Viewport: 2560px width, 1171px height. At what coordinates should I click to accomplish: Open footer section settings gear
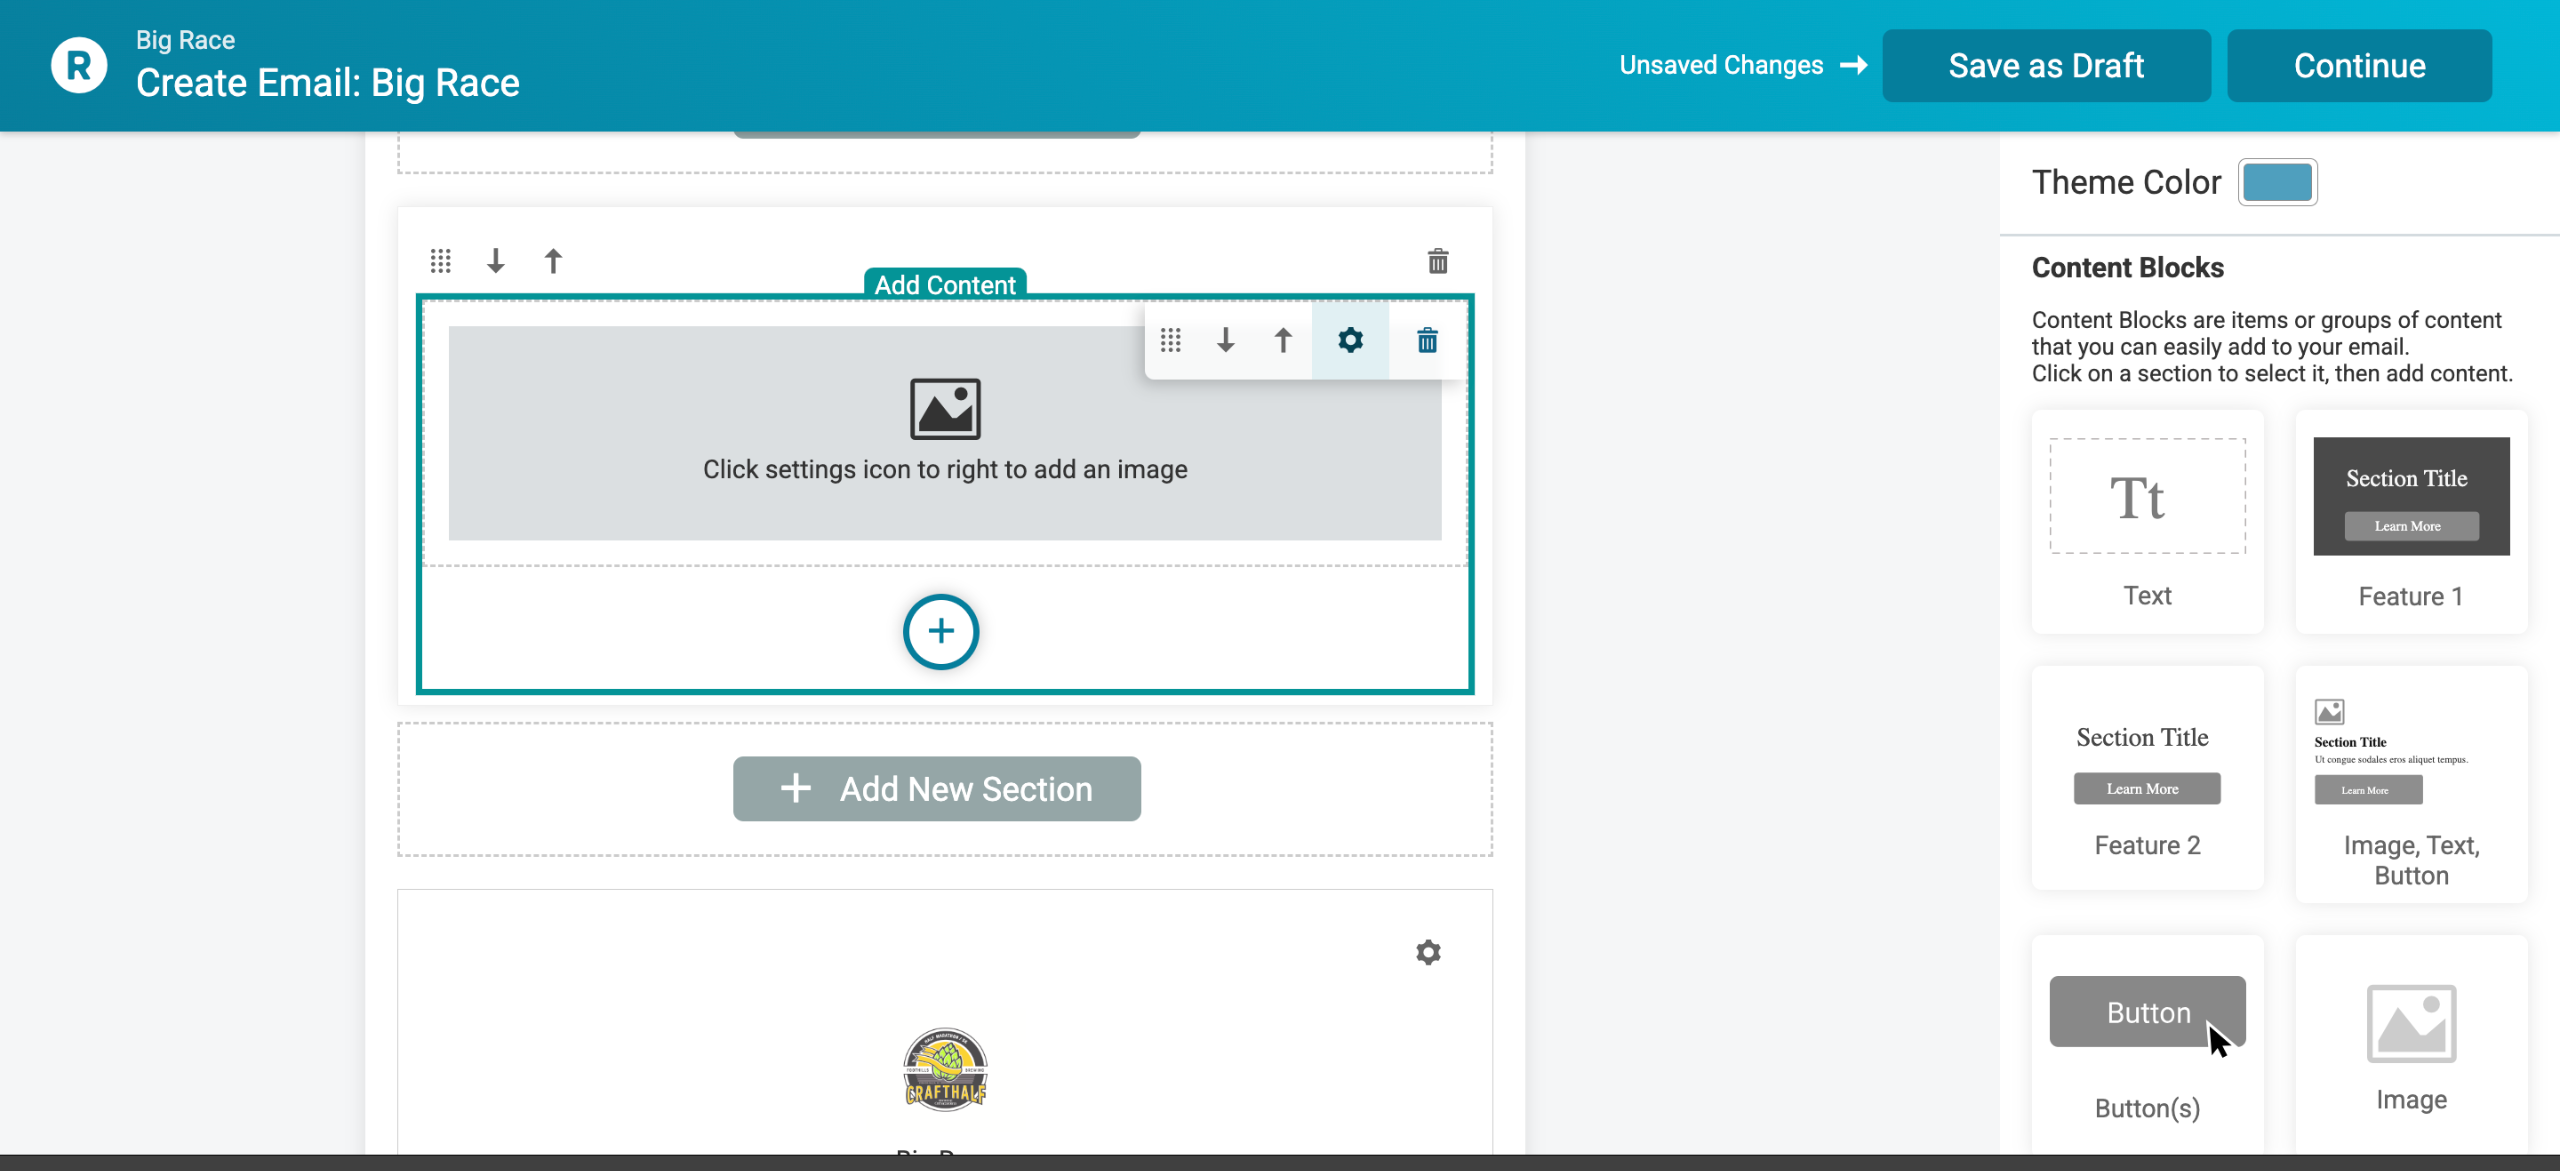[1428, 952]
